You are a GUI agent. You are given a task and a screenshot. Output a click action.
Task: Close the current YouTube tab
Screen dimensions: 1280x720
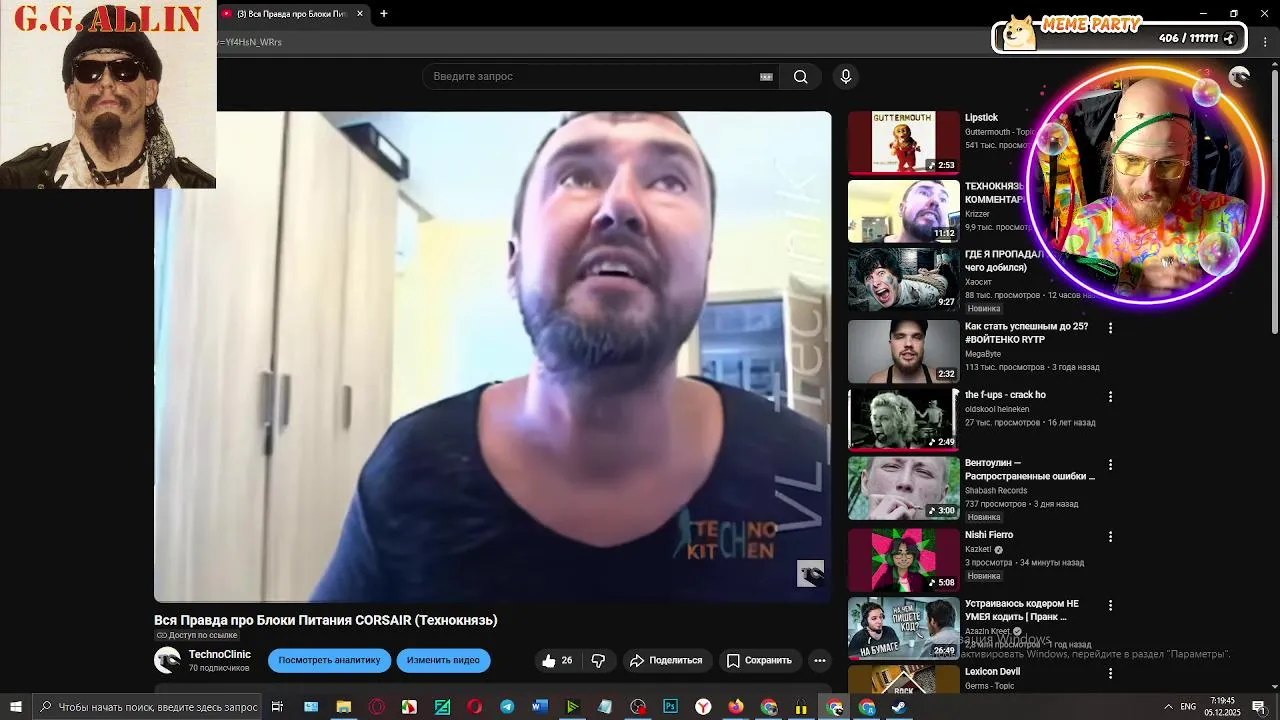360,14
